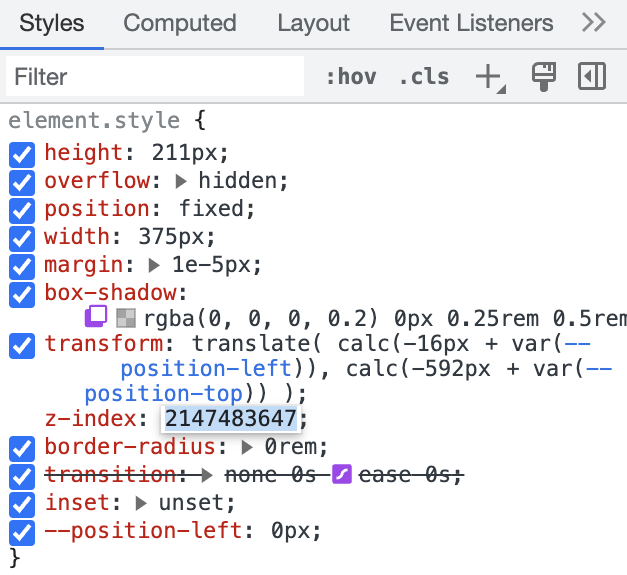Edit the z-index value 2147483647

coord(231,419)
